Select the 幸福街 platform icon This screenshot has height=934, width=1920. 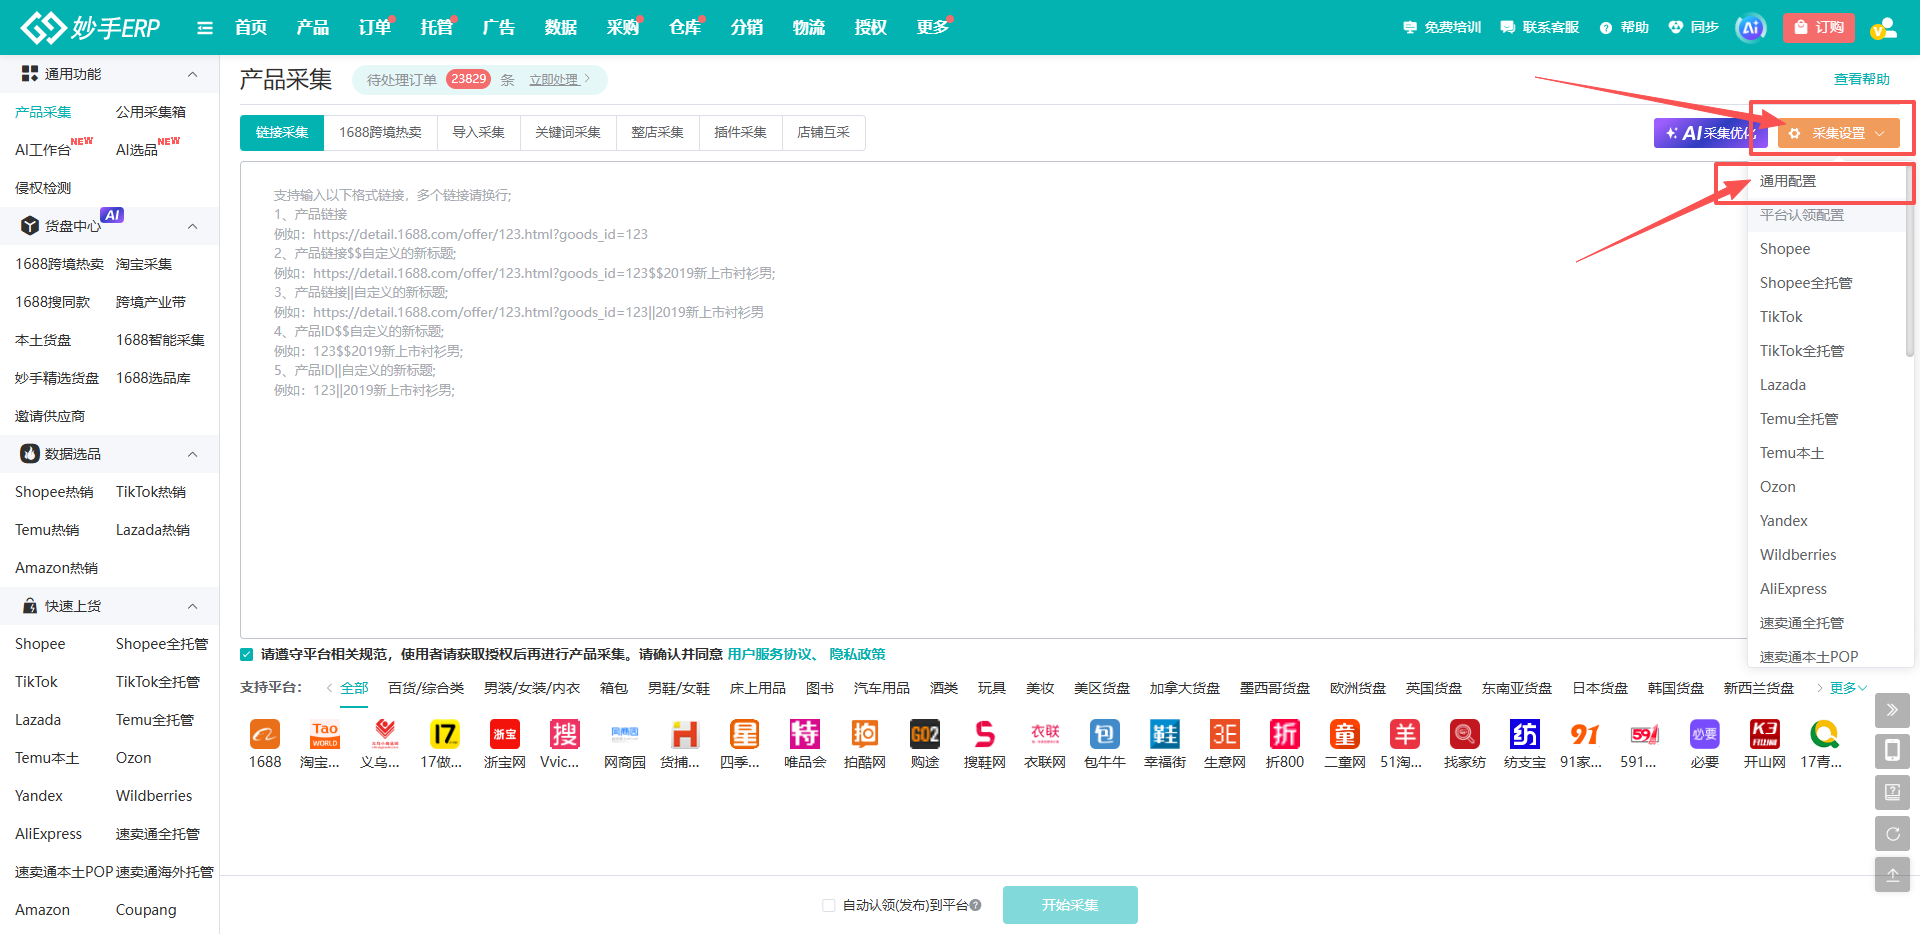pos(1165,735)
